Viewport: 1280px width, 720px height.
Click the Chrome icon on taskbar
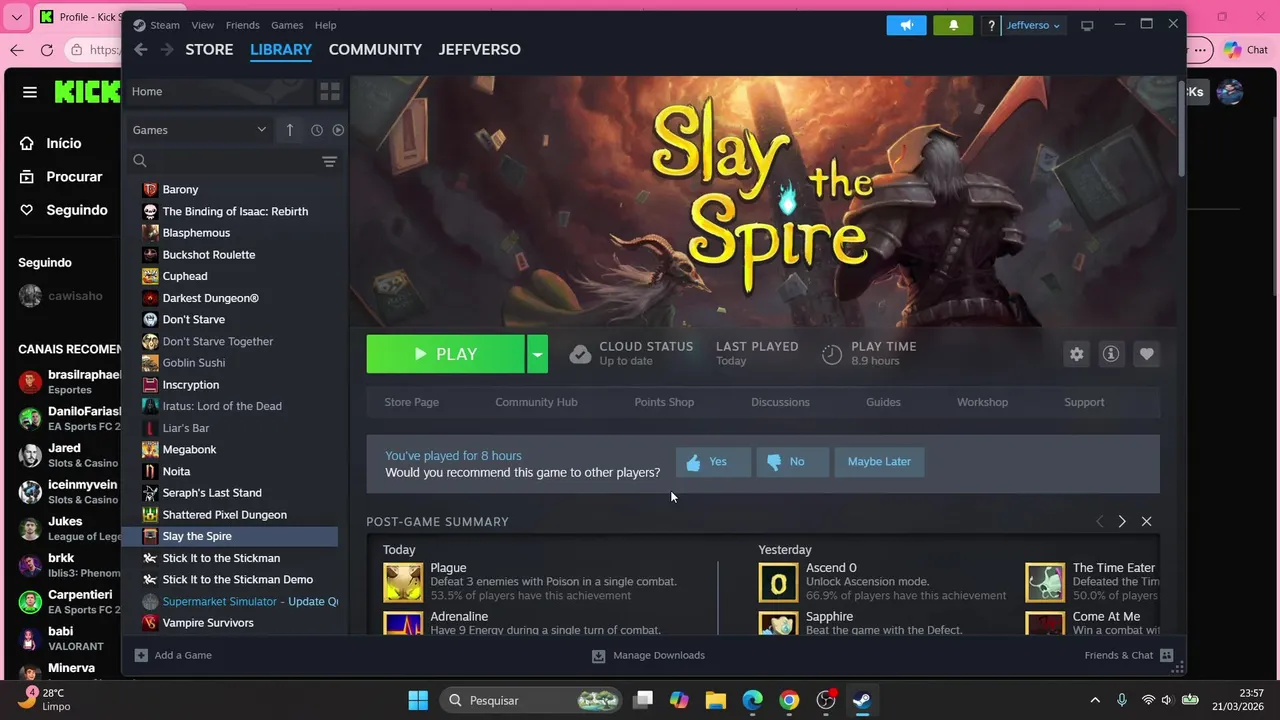789,700
